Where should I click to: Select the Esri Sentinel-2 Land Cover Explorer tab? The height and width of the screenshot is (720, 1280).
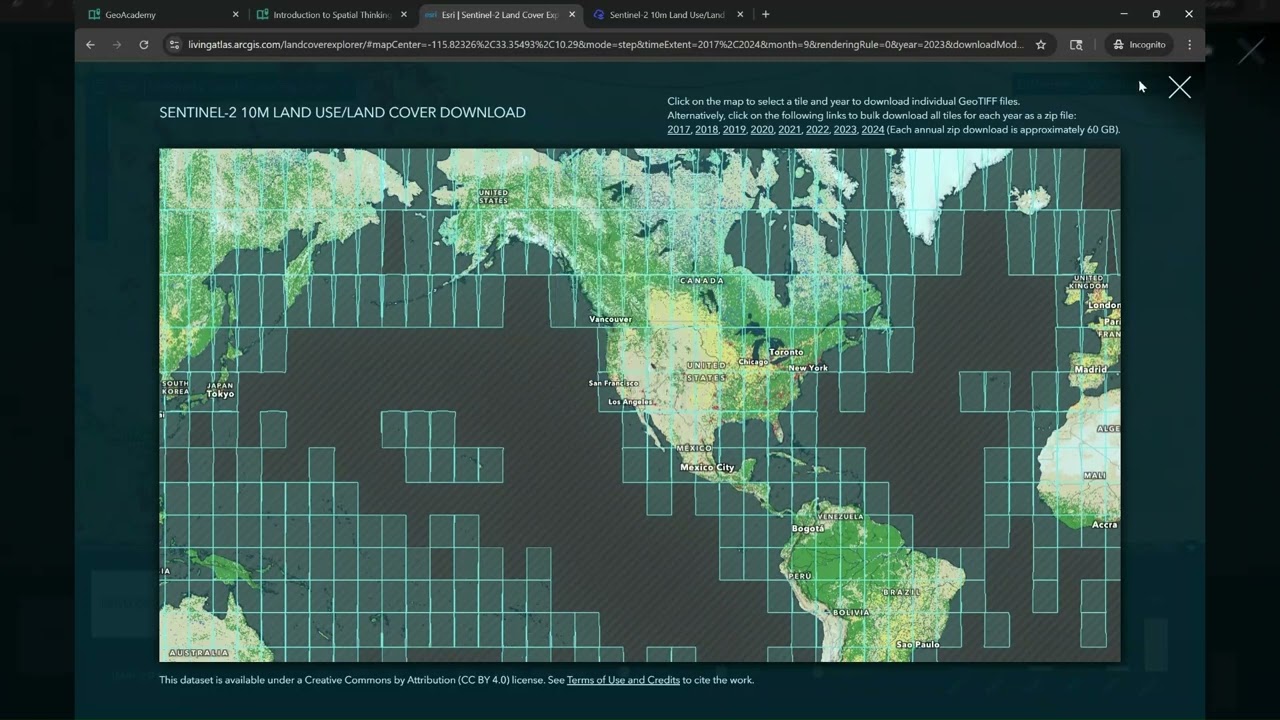click(498, 15)
